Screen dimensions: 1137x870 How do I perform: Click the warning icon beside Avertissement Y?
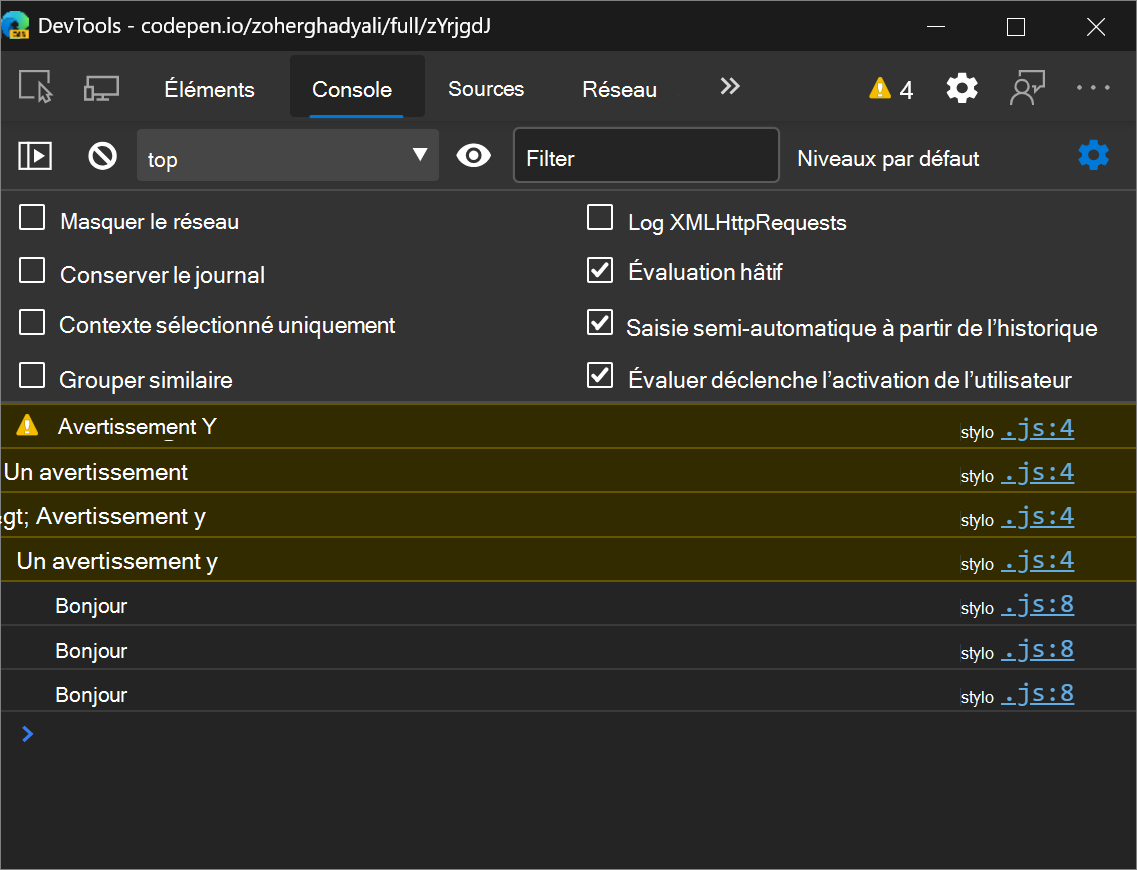click(27, 425)
